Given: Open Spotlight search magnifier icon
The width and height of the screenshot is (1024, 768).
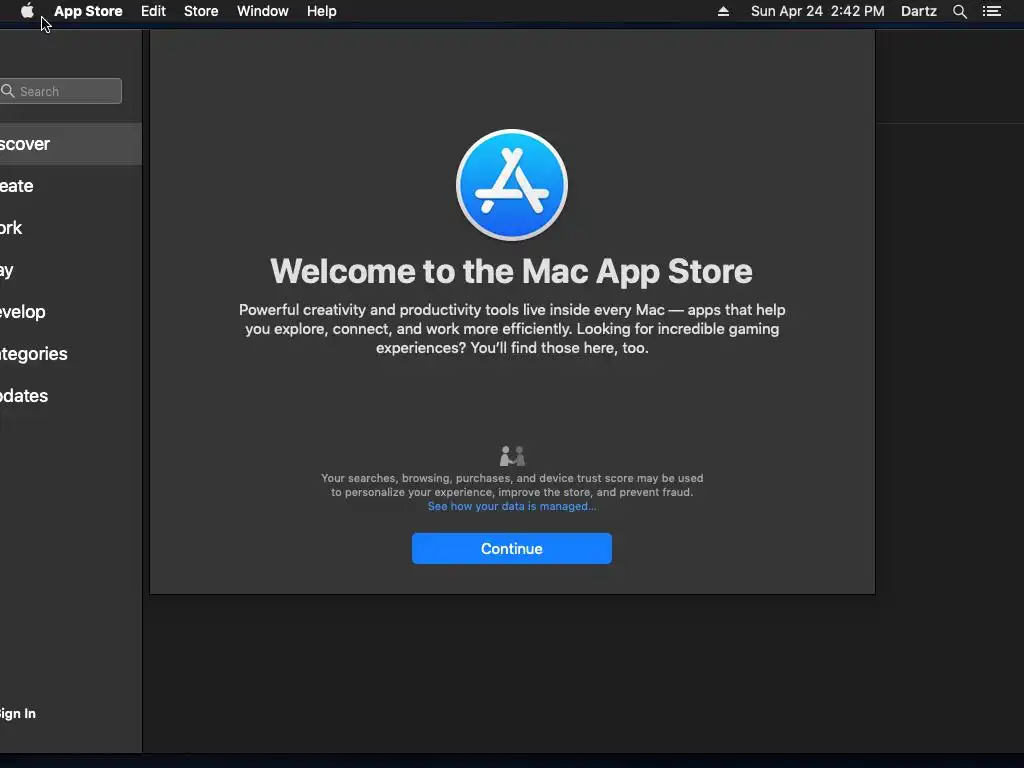Looking at the screenshot, I should (960, 11).
